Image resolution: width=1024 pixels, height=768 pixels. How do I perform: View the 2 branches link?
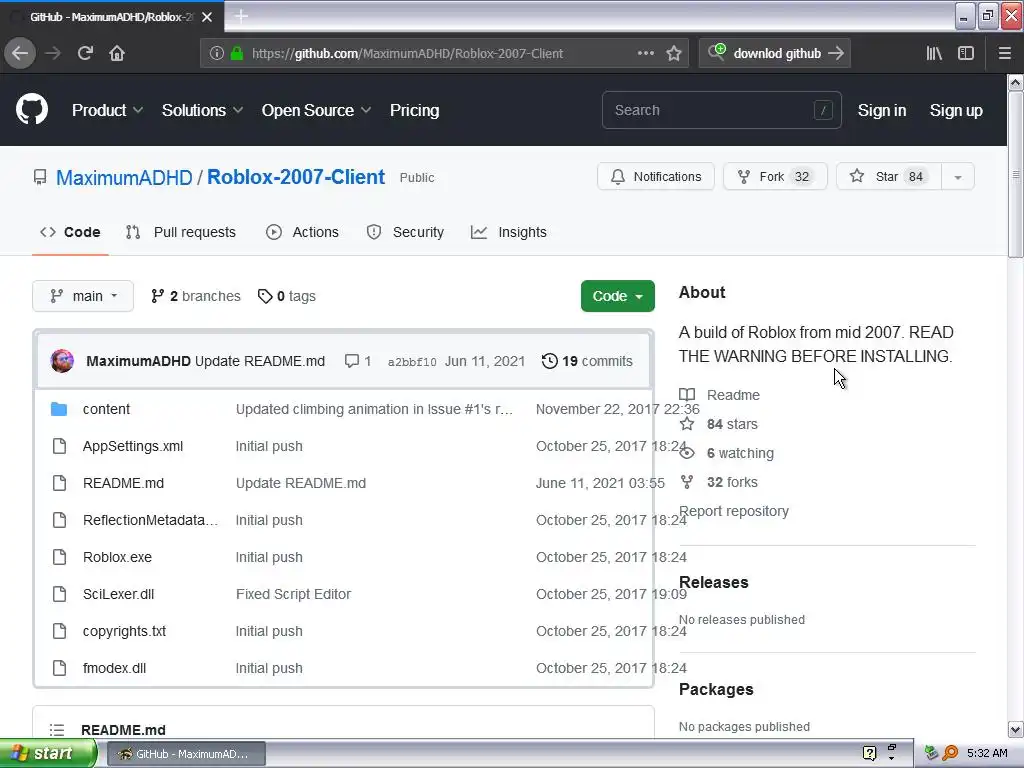195,296
